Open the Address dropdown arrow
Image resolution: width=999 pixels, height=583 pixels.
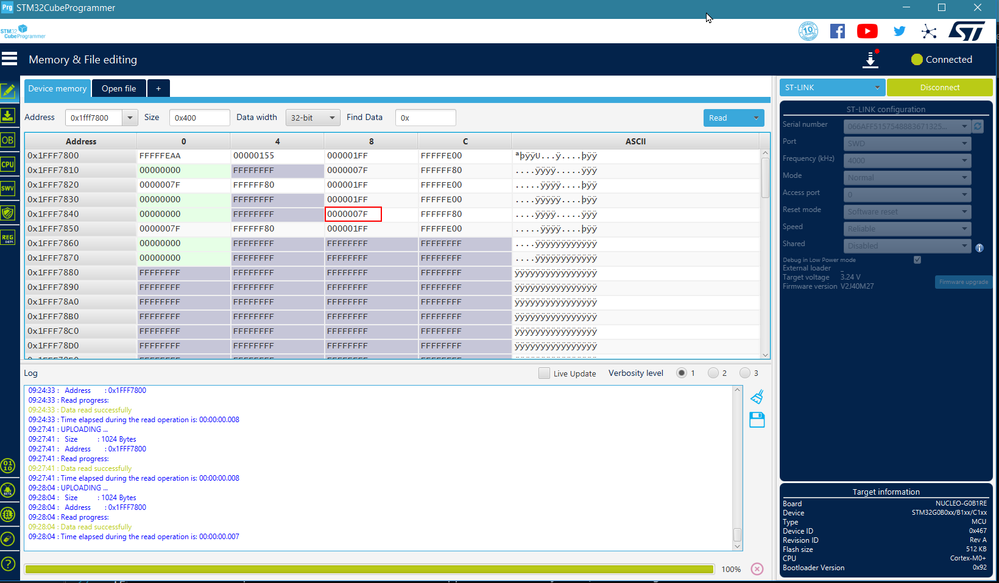point(130,118)
